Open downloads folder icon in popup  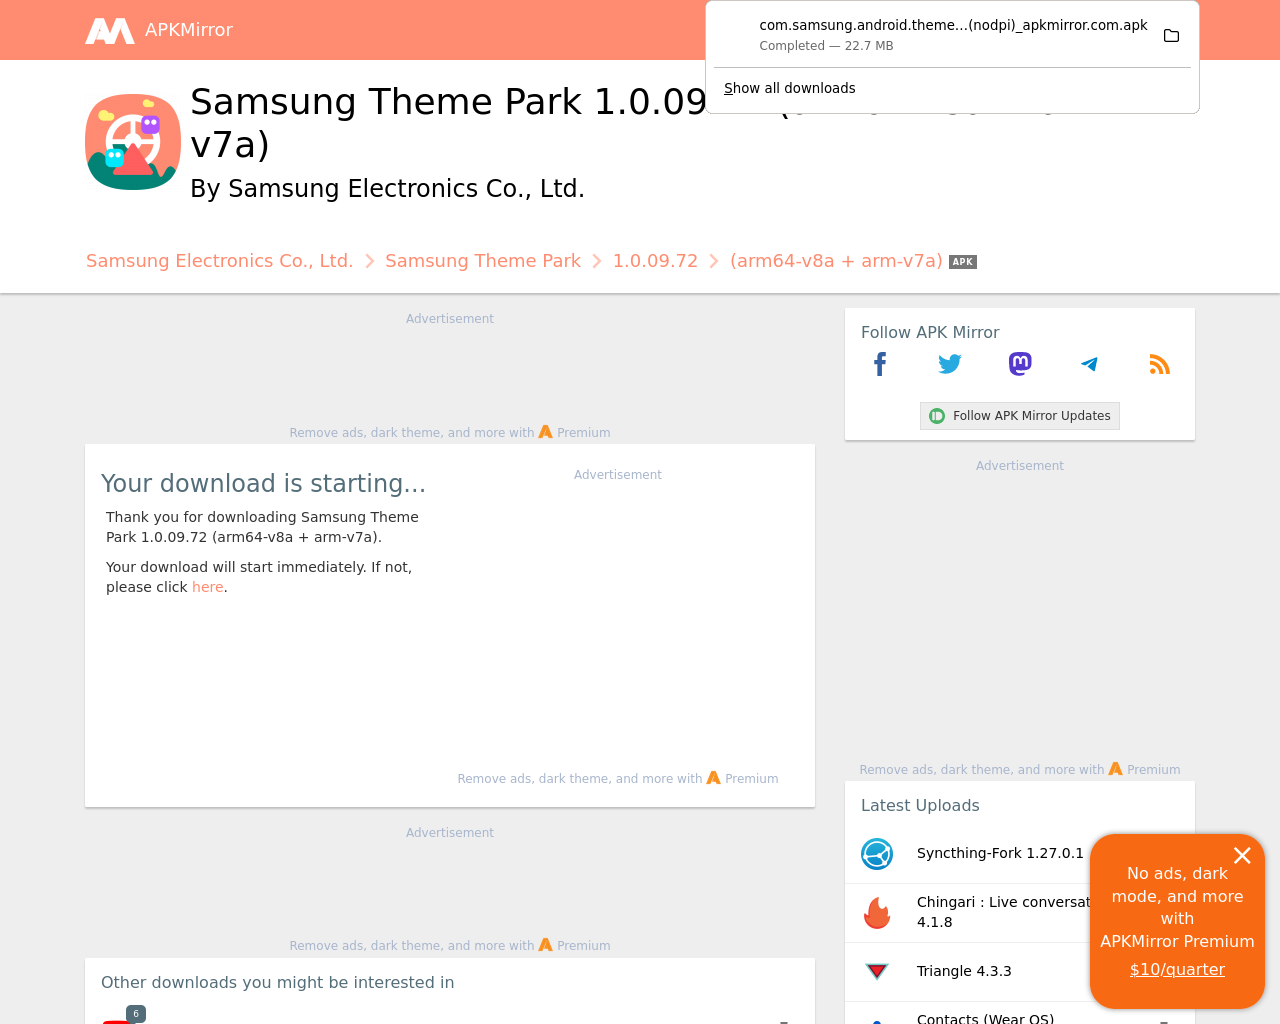1171,36
